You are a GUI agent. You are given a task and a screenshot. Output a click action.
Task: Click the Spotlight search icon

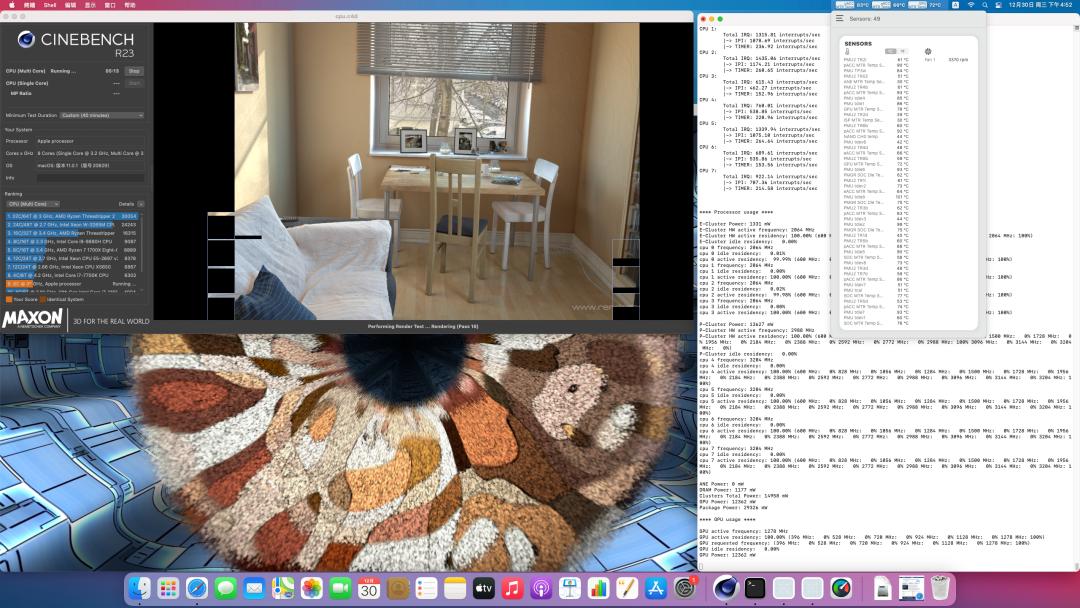click(987, 5)
